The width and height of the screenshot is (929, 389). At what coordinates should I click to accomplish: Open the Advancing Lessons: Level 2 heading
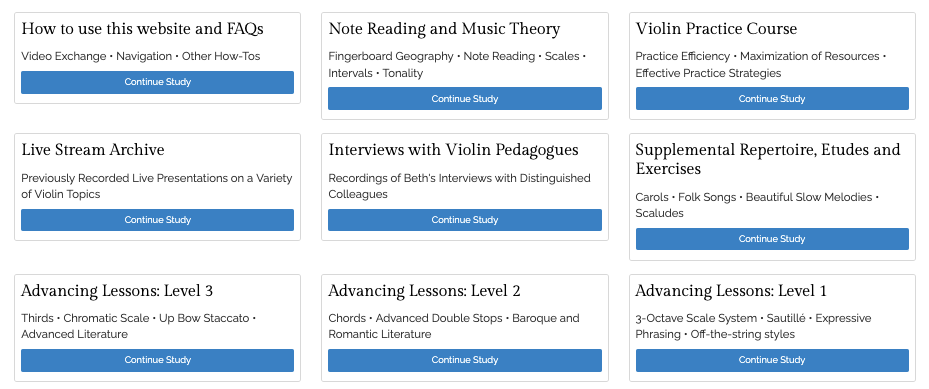424,291
